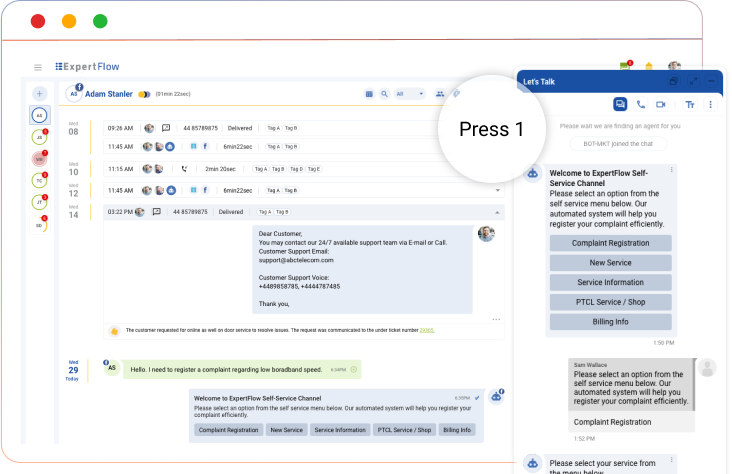Click New Service chip in agent conversation

[x=287, y=430]
